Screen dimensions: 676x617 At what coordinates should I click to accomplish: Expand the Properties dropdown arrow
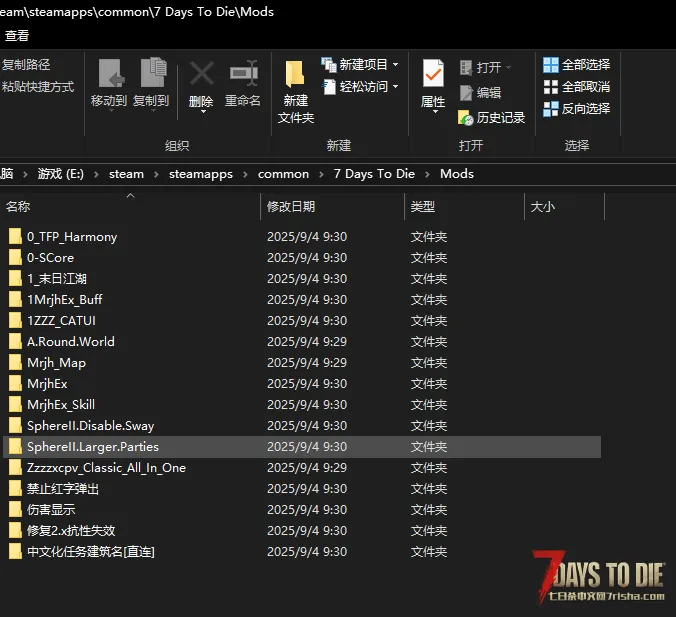tap(435, 112)
